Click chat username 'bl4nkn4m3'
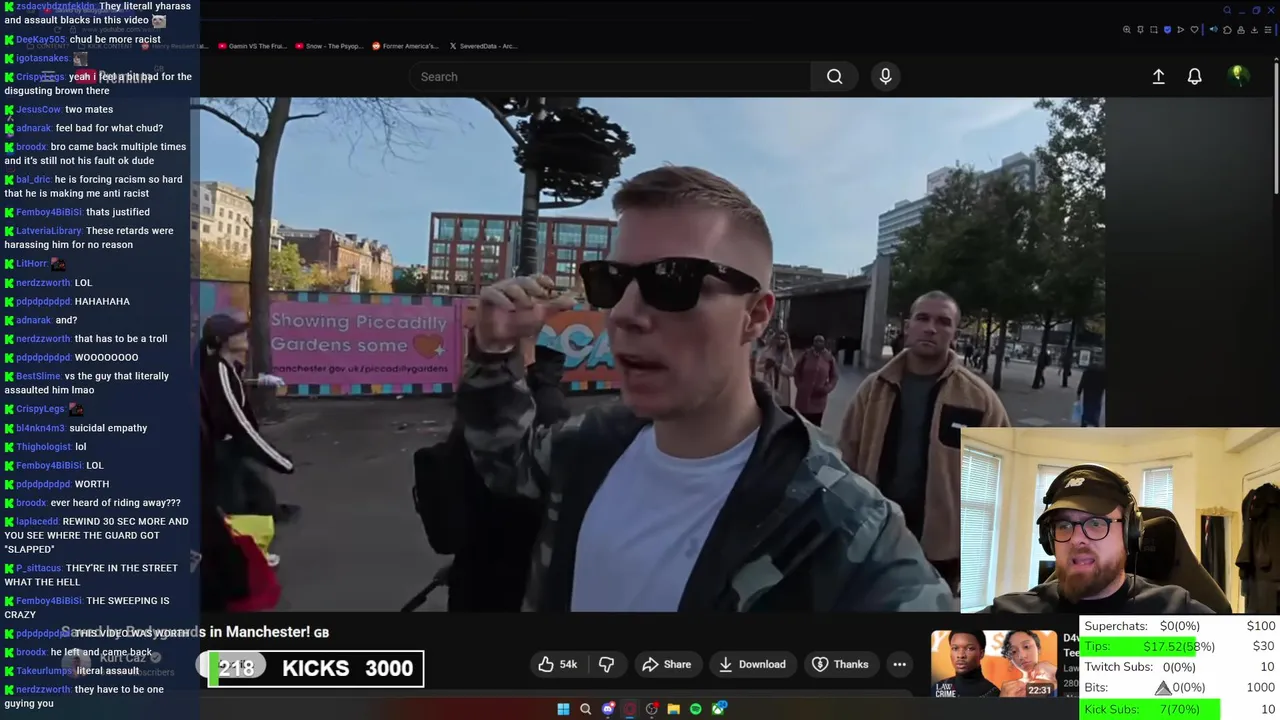Screen dimensions: 1280x720 [40, 428]
